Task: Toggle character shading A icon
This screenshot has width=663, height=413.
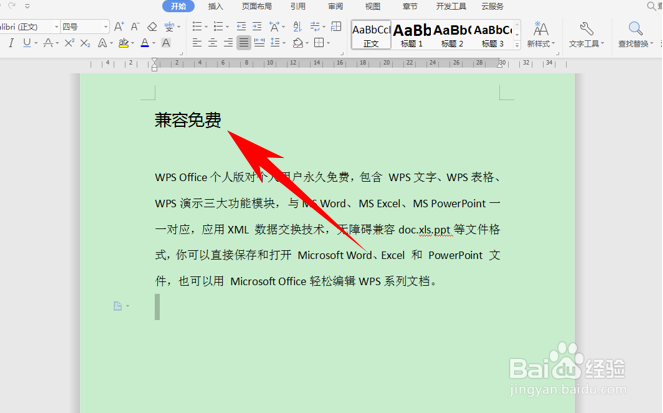Action: coord(166,43)
